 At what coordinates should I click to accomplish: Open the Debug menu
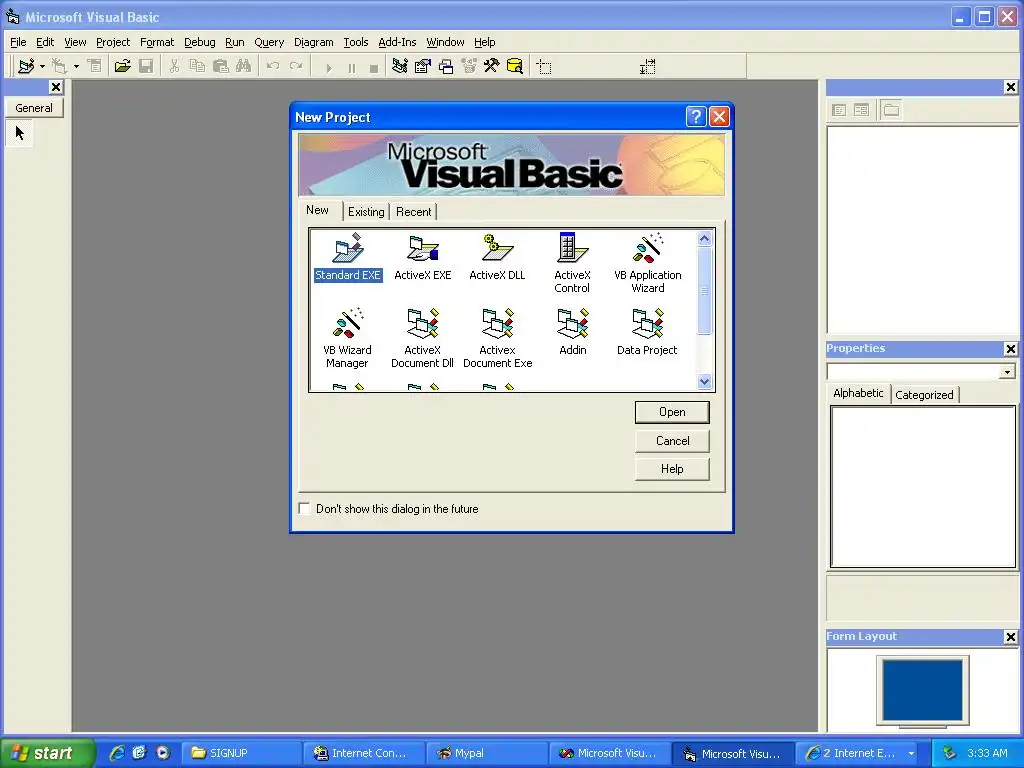(x=199, y=42)
